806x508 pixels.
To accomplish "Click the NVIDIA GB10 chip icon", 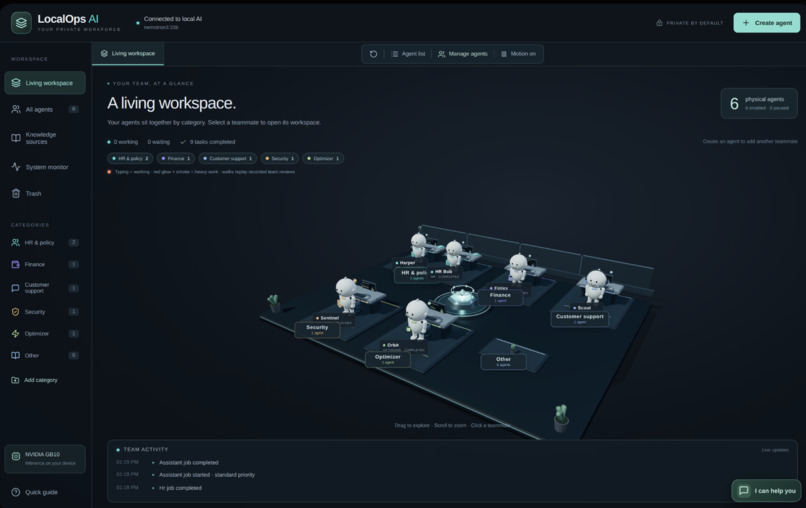I will point(16,456).
